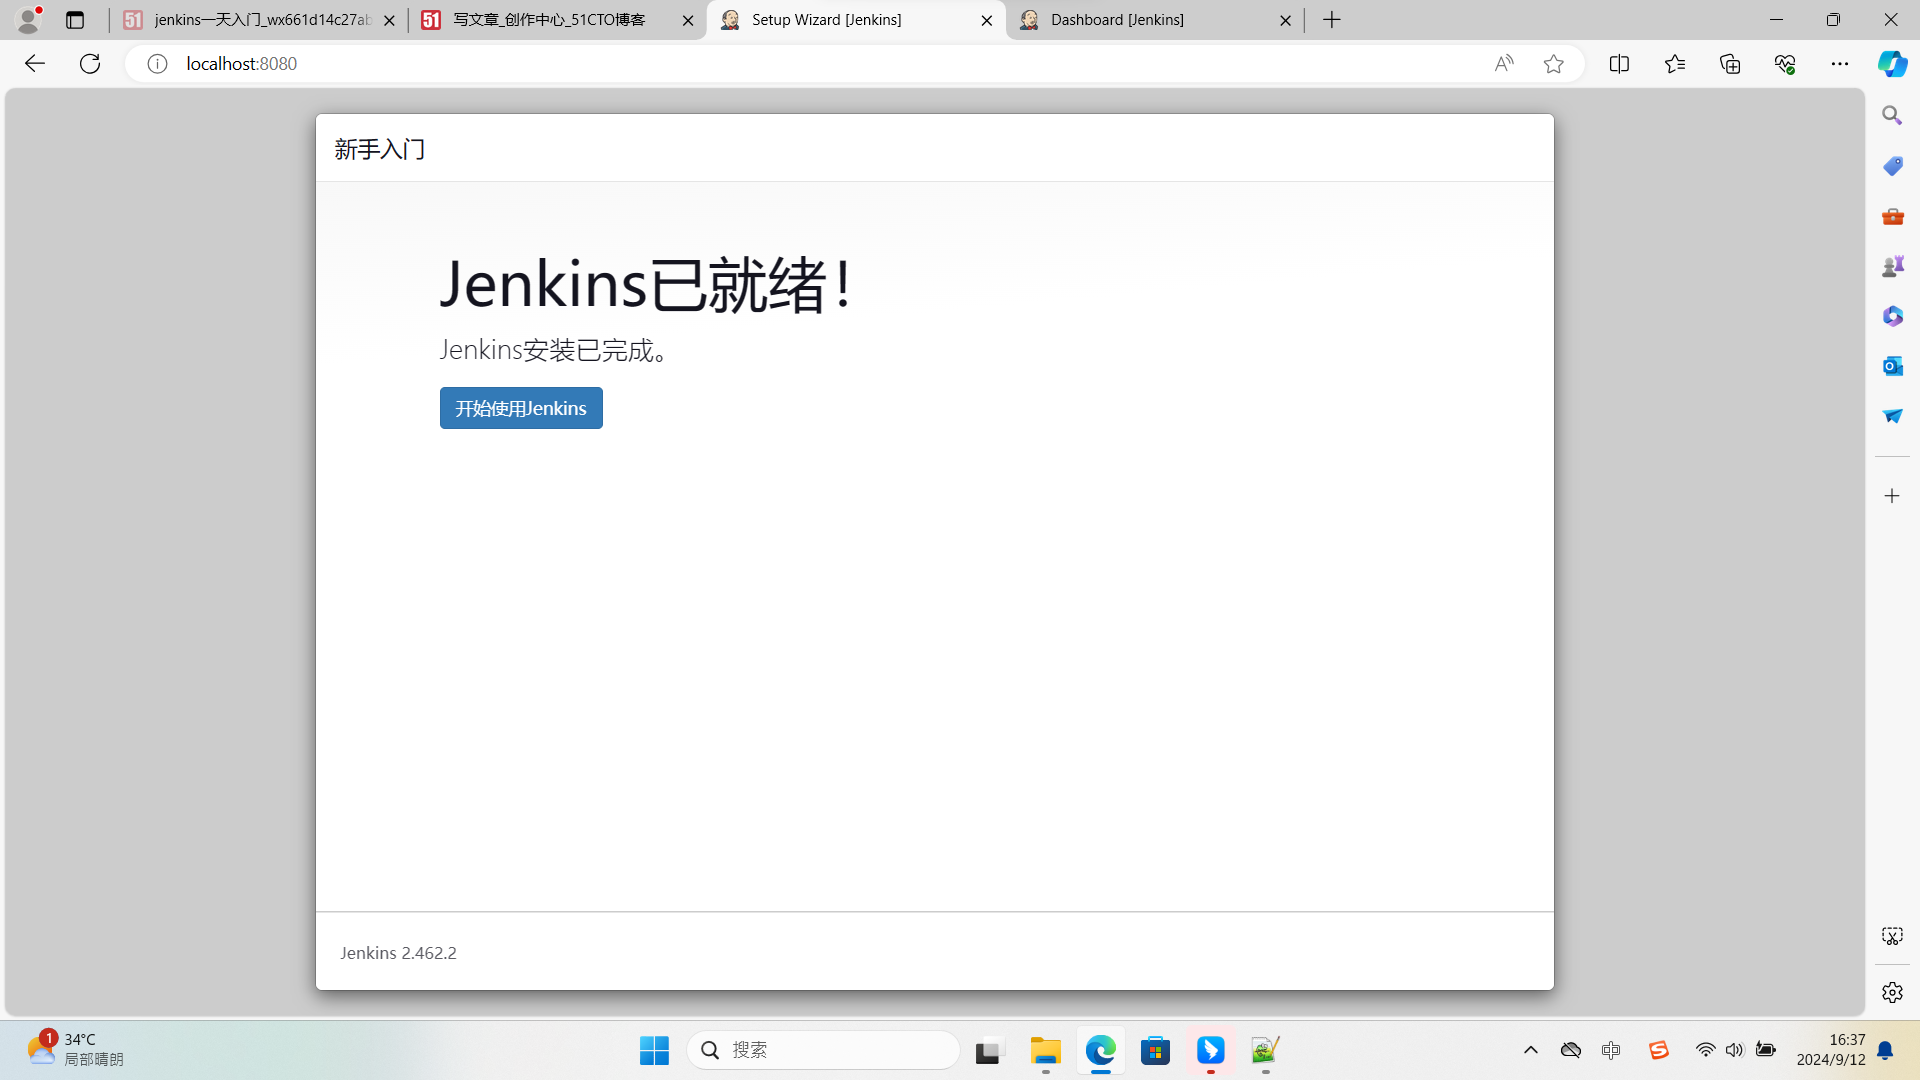Open Browser essentials heart icon
1920x1080 pixels.
(x=1785, y=64)
